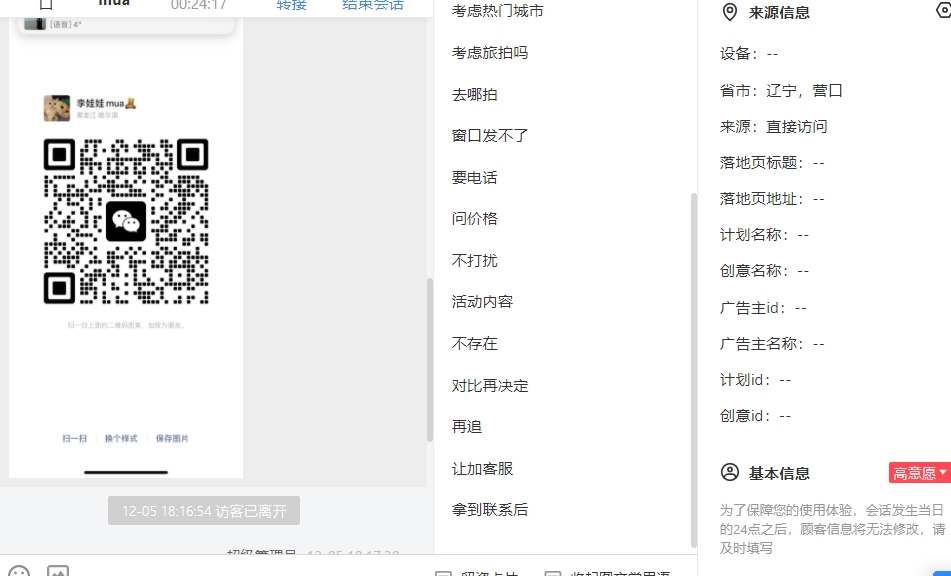Viewport: 951px width, 576px height.
Task: Click the 设备 row
Action: 748,54
